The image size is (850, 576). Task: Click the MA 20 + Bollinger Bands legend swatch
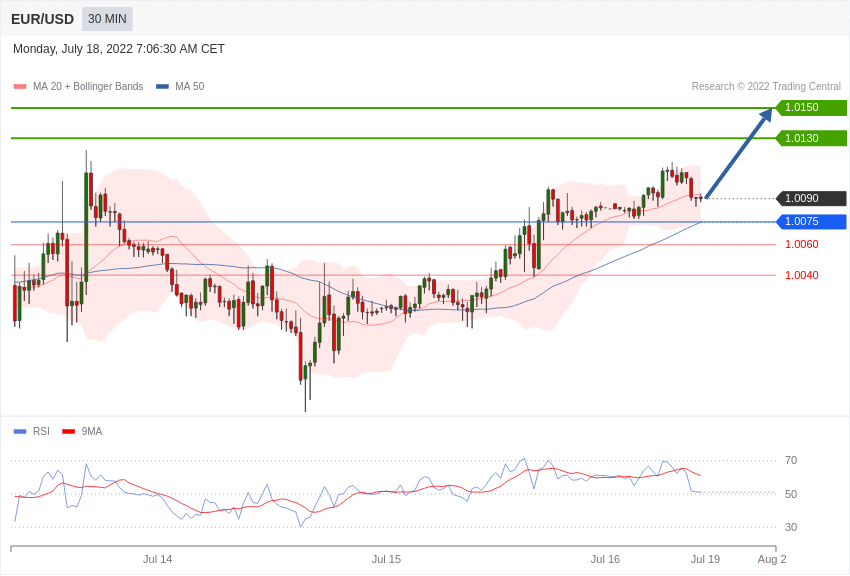tap(20, 87)
